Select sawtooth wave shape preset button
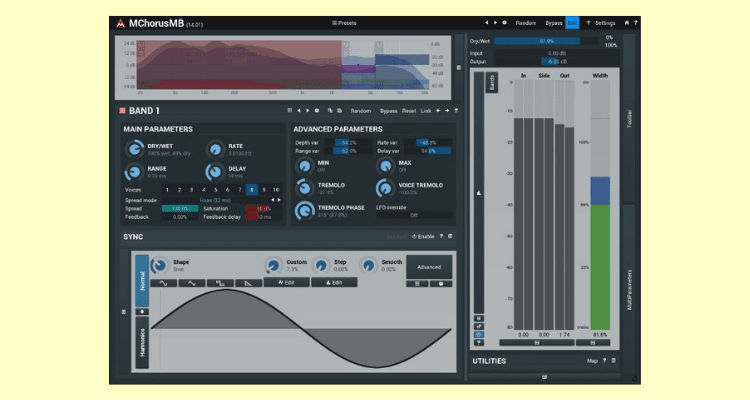This screenshot has width=750, height=400. click(x=248, y=283)
